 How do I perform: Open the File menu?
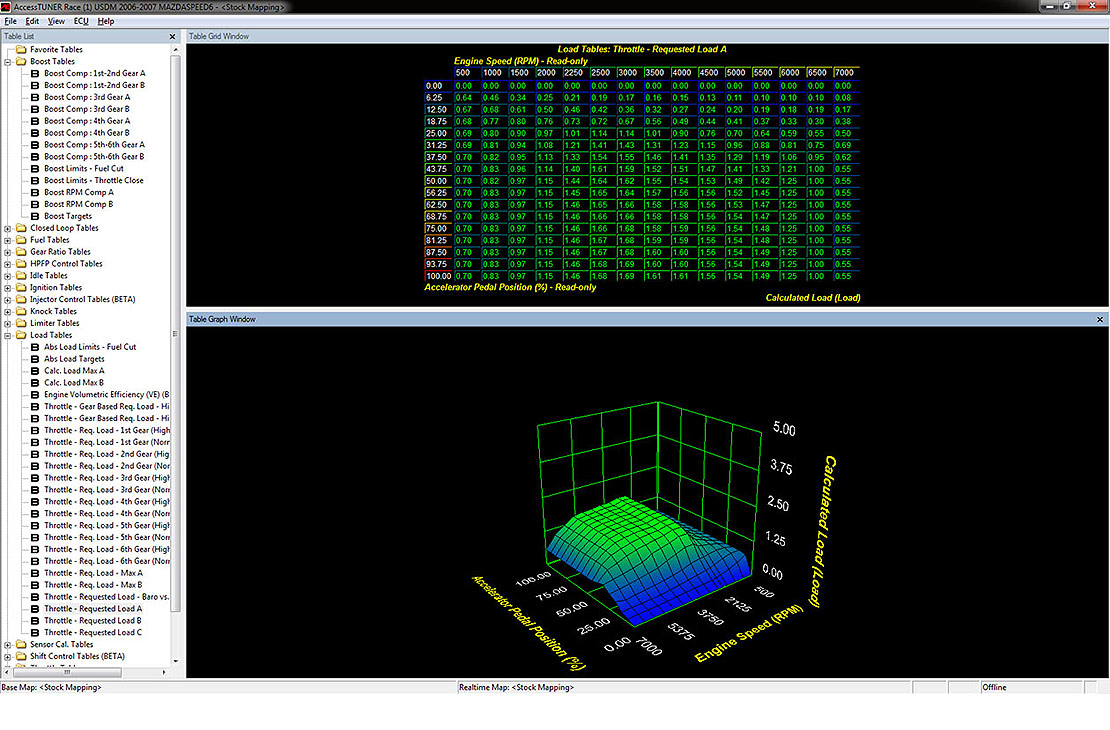tap(10, 21)
